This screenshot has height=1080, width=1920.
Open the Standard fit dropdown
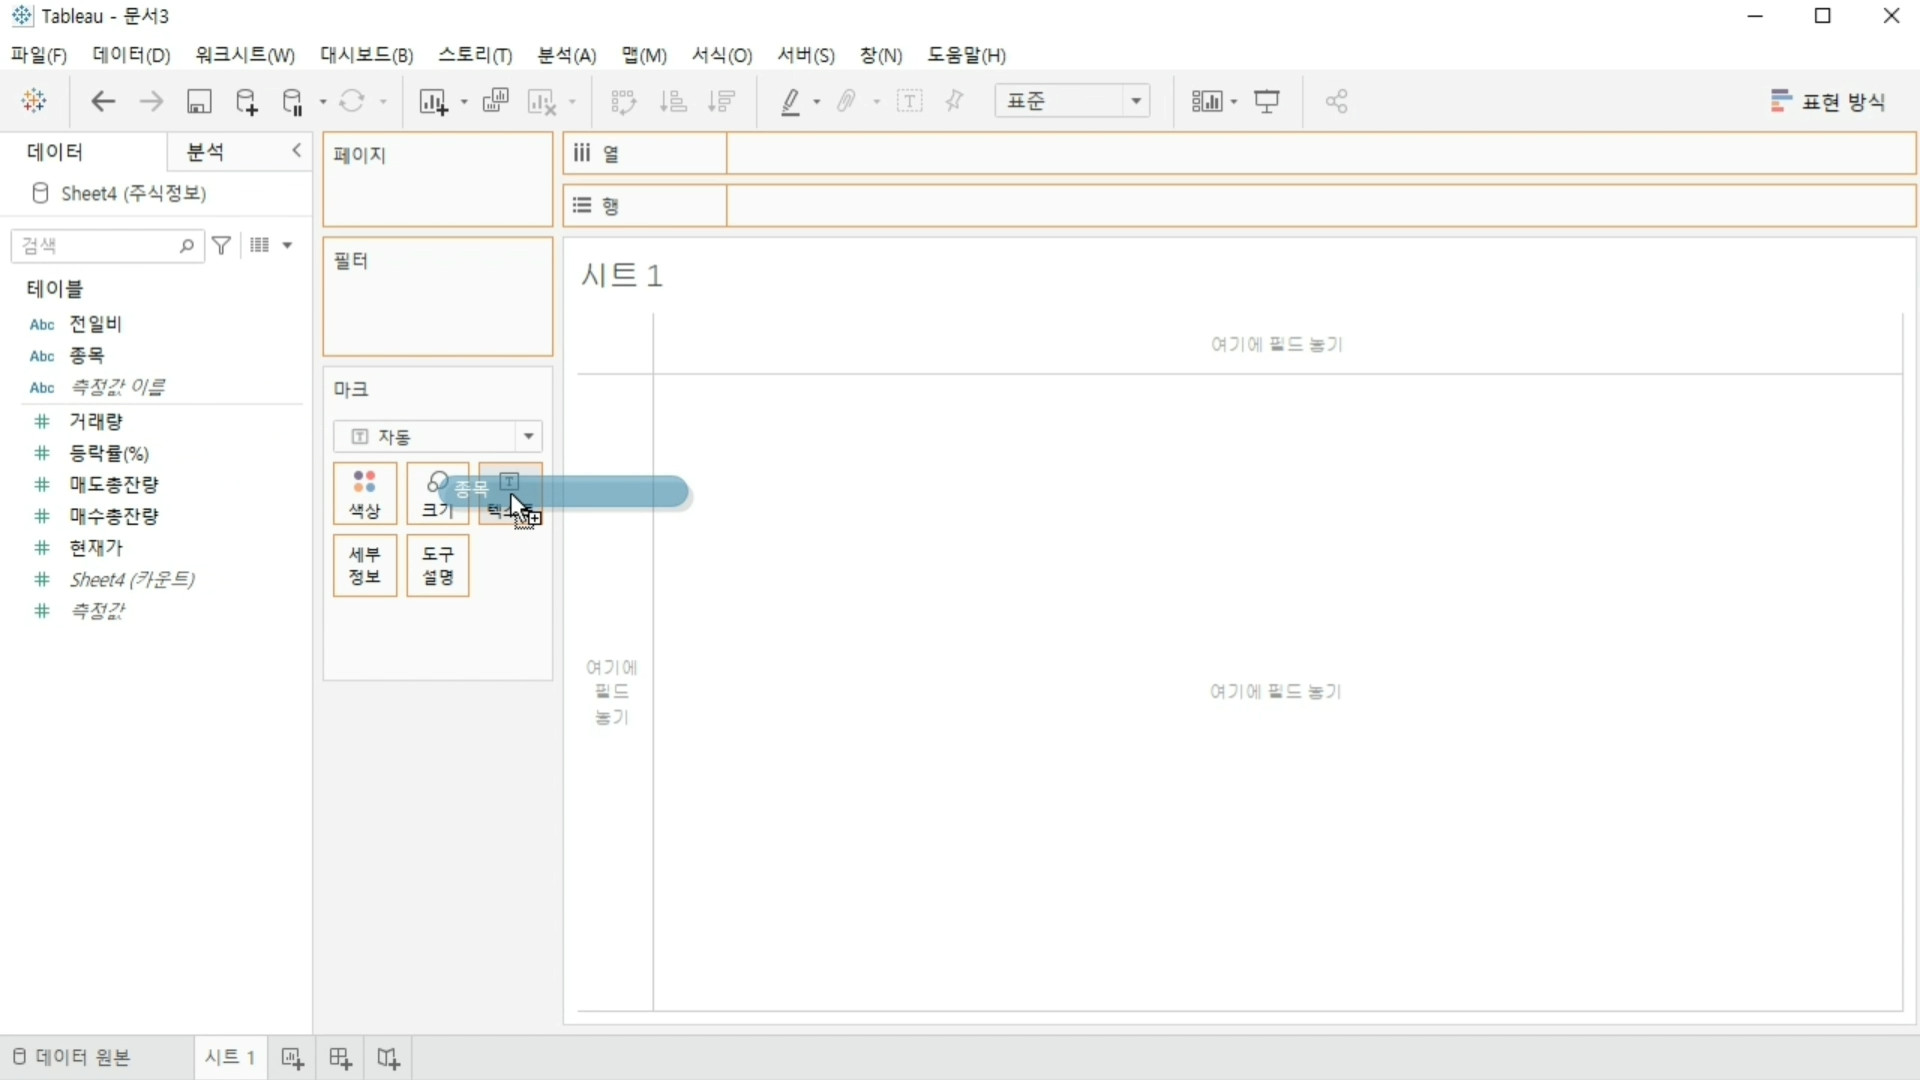coord(1136,101)
